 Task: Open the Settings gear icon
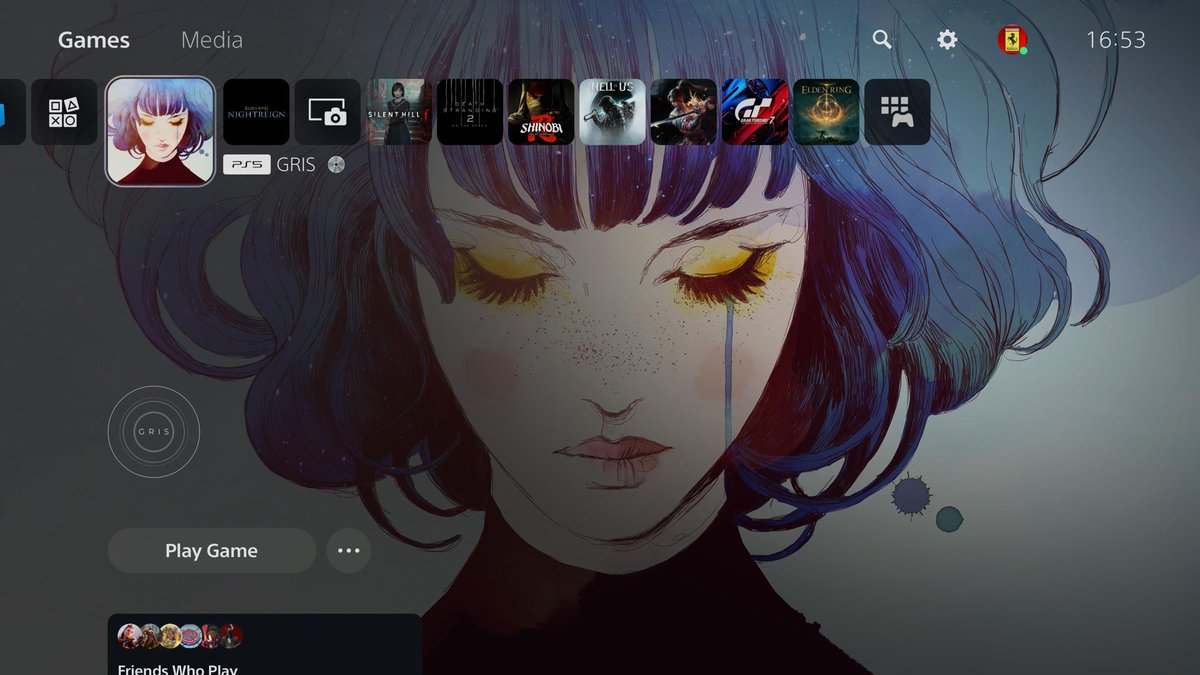pos(947,39)
